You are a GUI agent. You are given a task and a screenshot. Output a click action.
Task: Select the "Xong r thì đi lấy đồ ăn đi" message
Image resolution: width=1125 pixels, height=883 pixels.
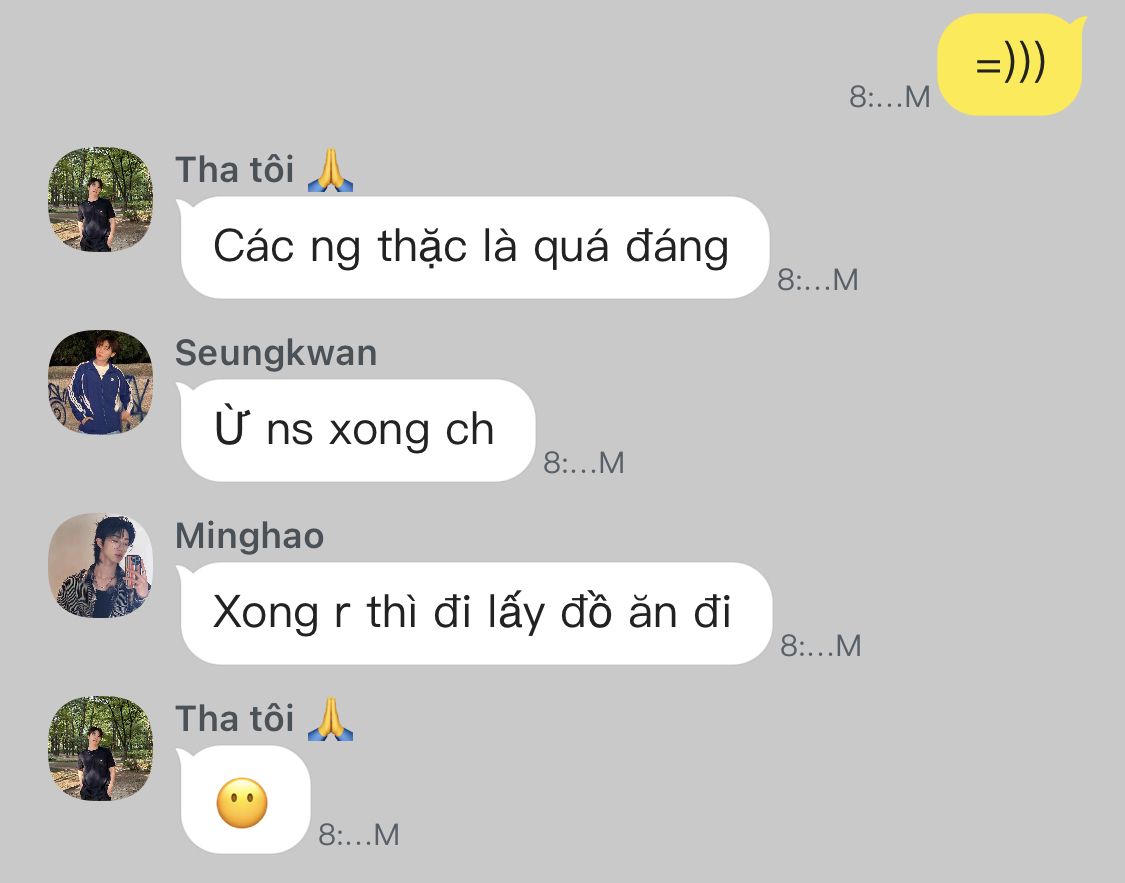pyautogui.click(x=474, y=613)
